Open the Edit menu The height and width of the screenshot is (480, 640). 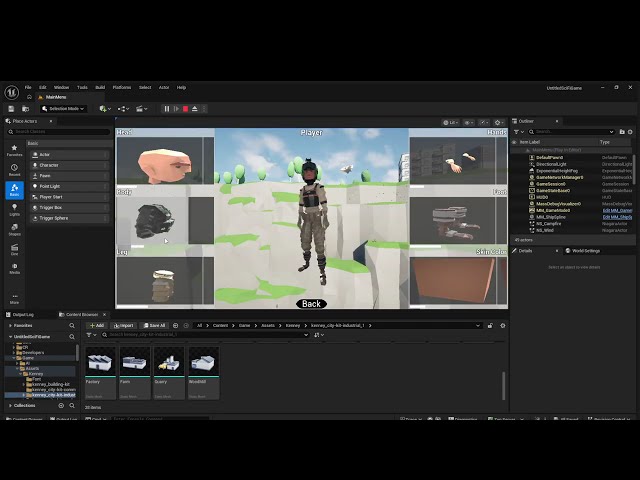42,87
